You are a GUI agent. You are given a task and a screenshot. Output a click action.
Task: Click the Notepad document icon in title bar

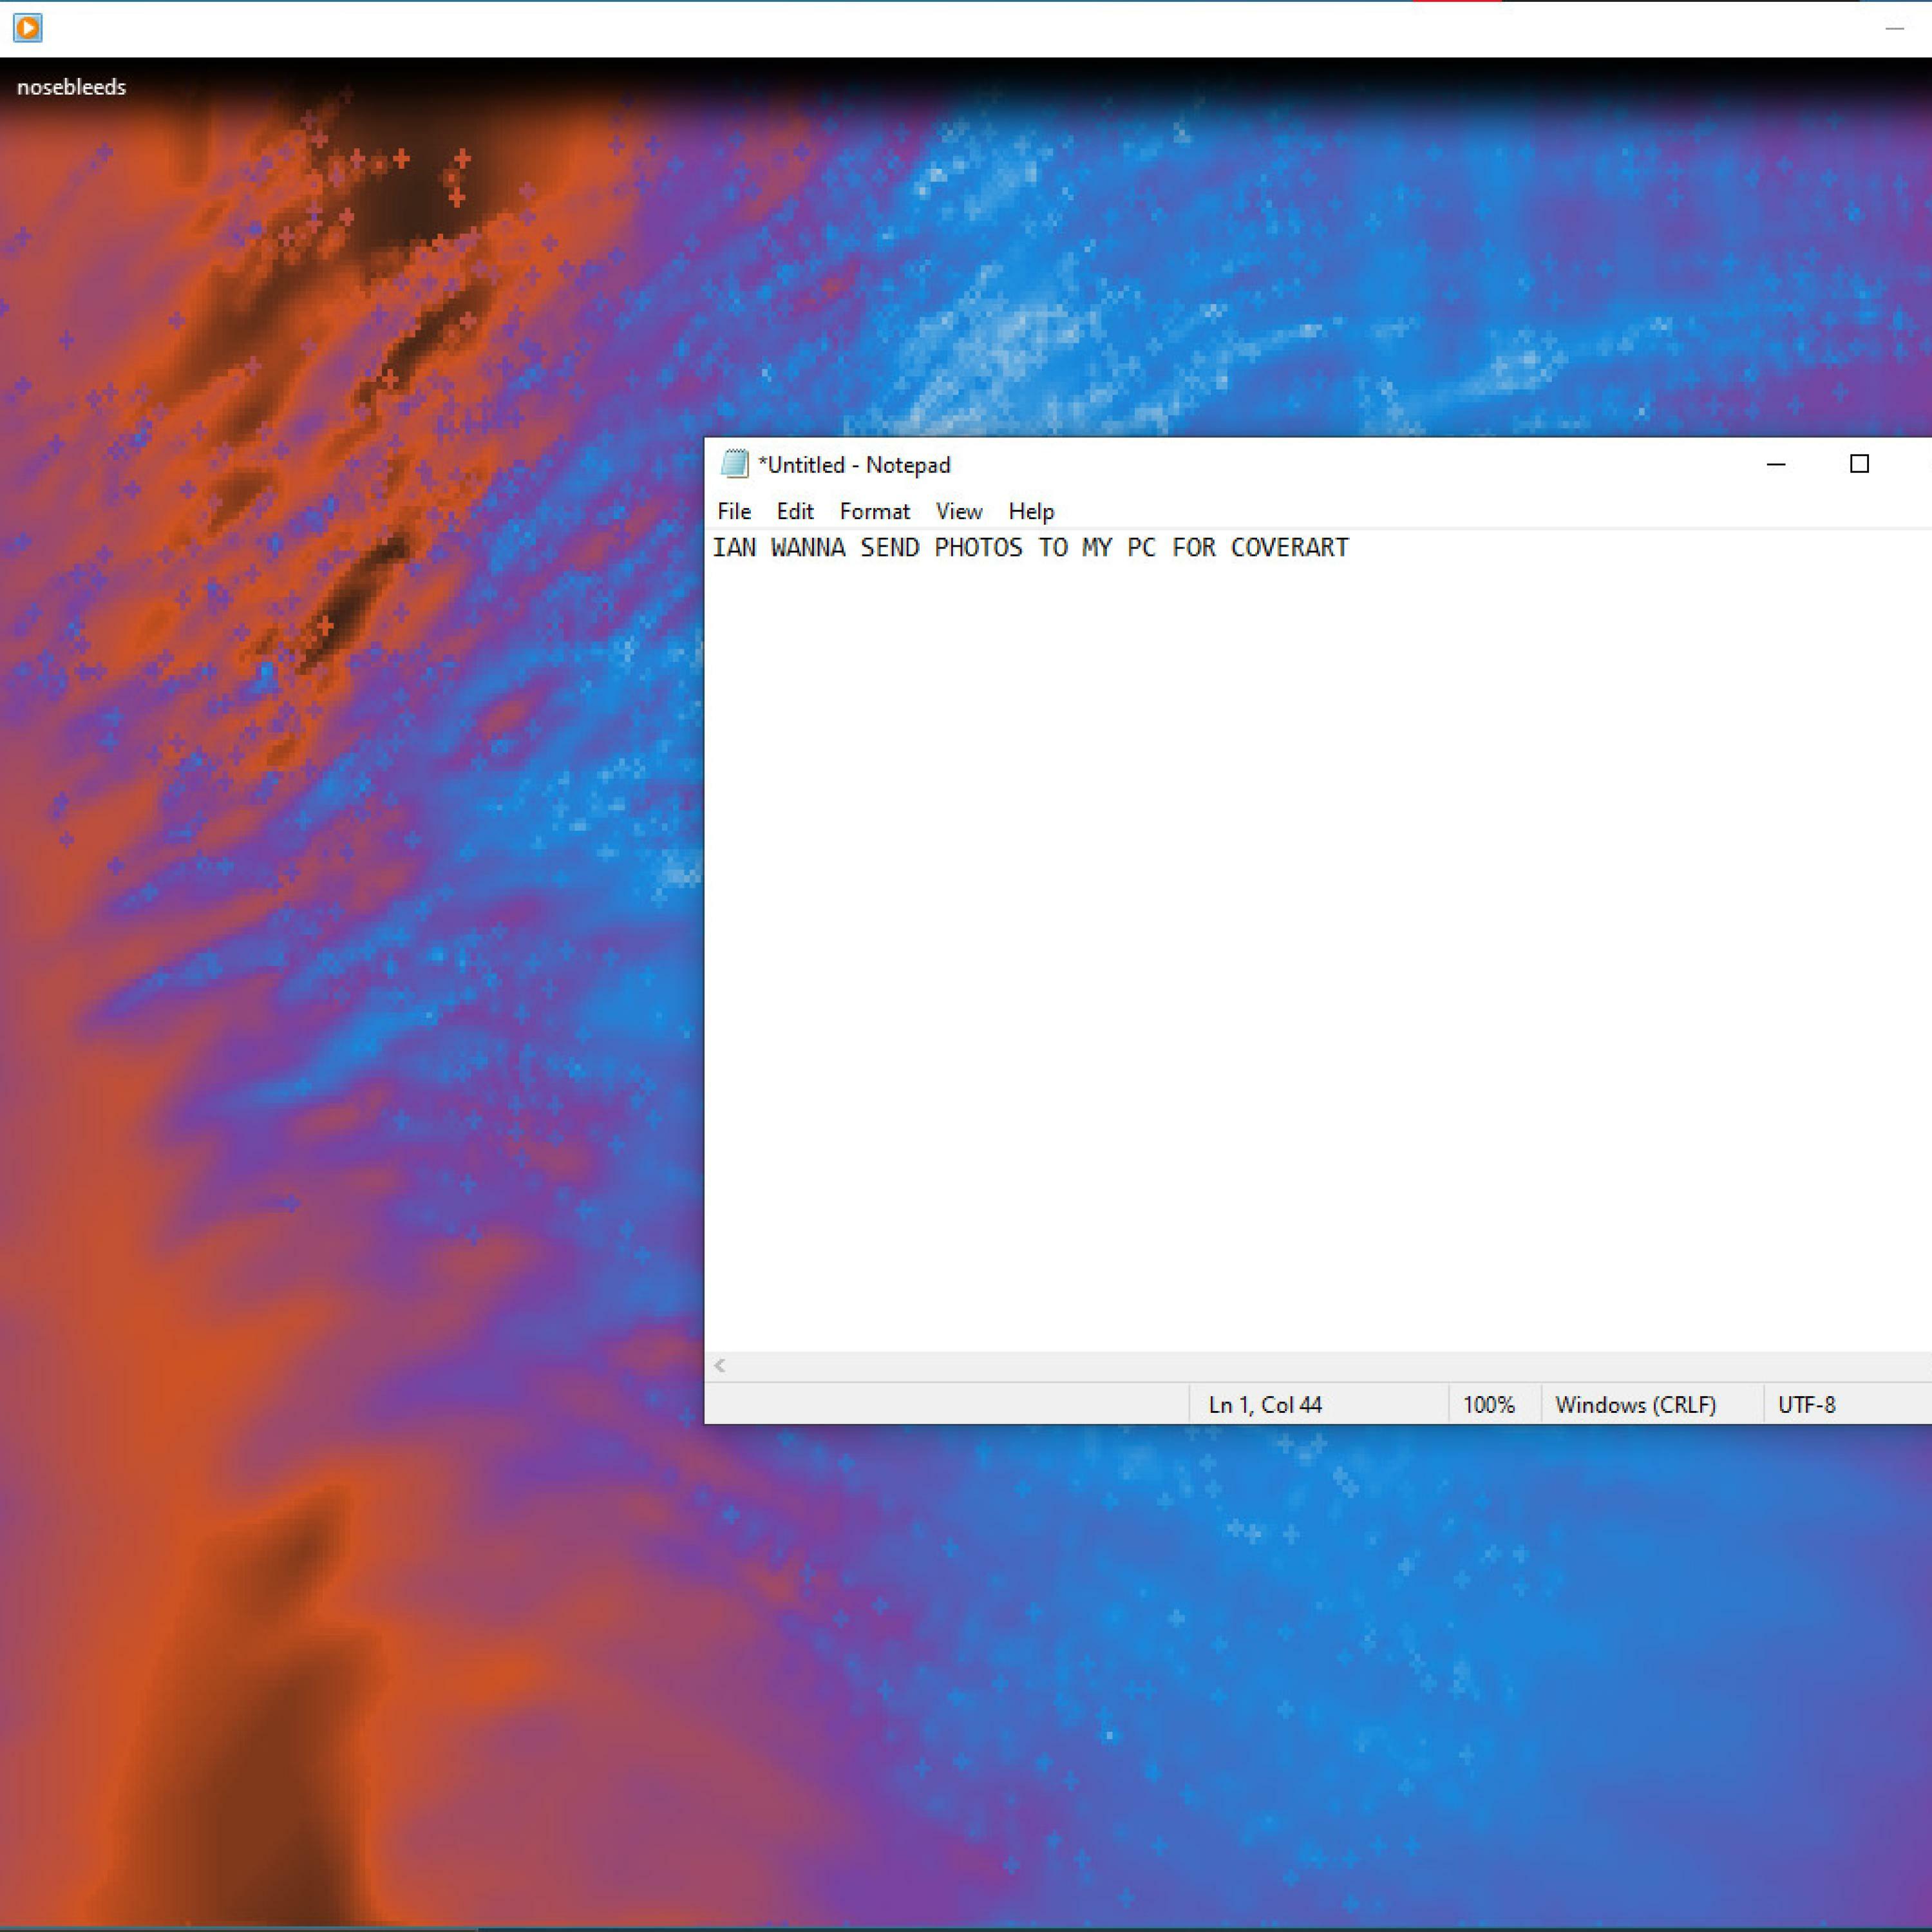click(734, 464)
